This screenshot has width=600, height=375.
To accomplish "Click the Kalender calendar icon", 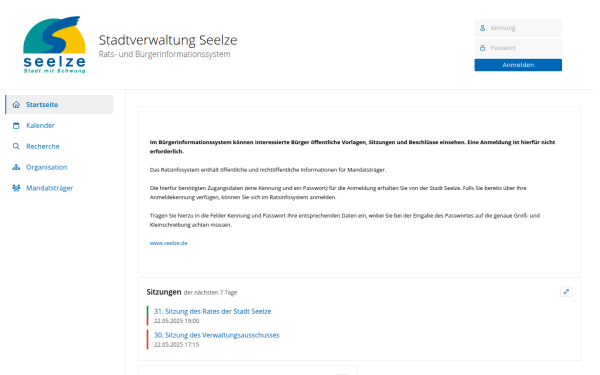I will point(16,126).
